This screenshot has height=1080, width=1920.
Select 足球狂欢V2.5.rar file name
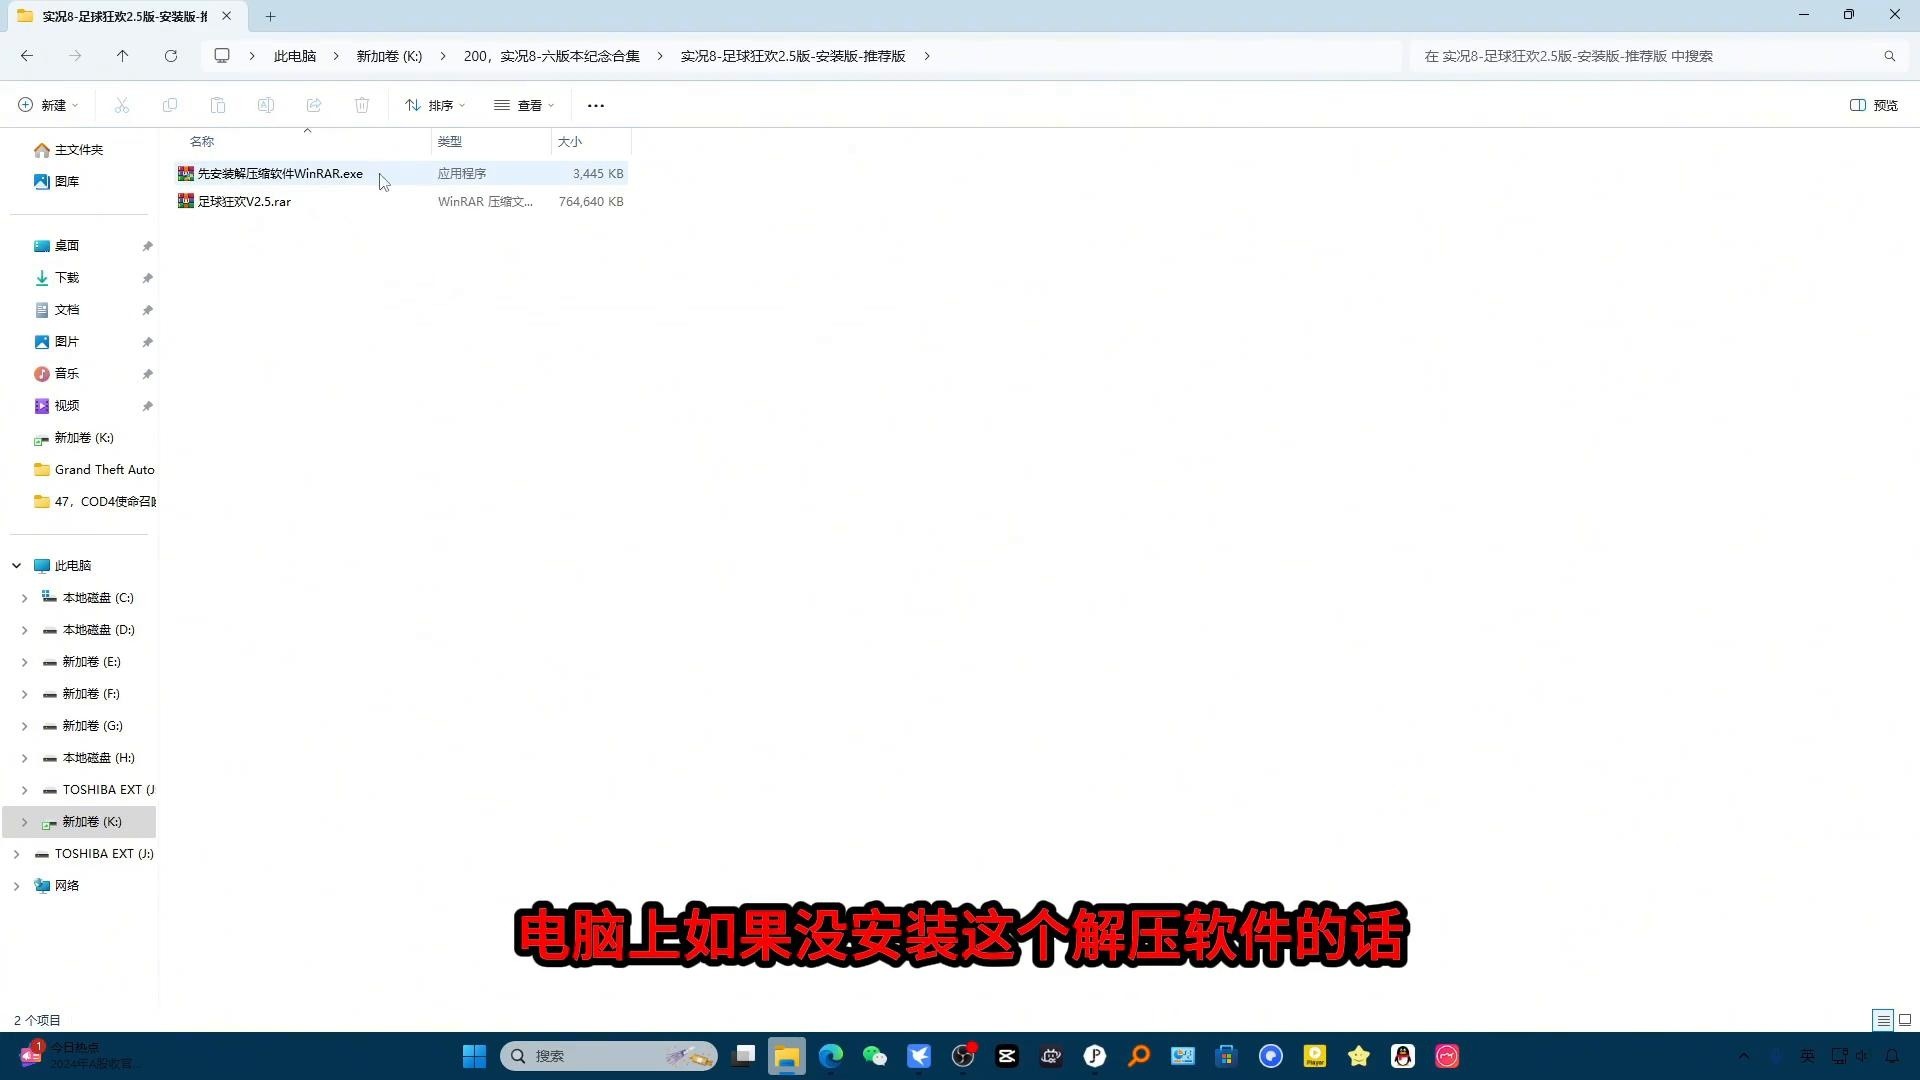[244, 201]
